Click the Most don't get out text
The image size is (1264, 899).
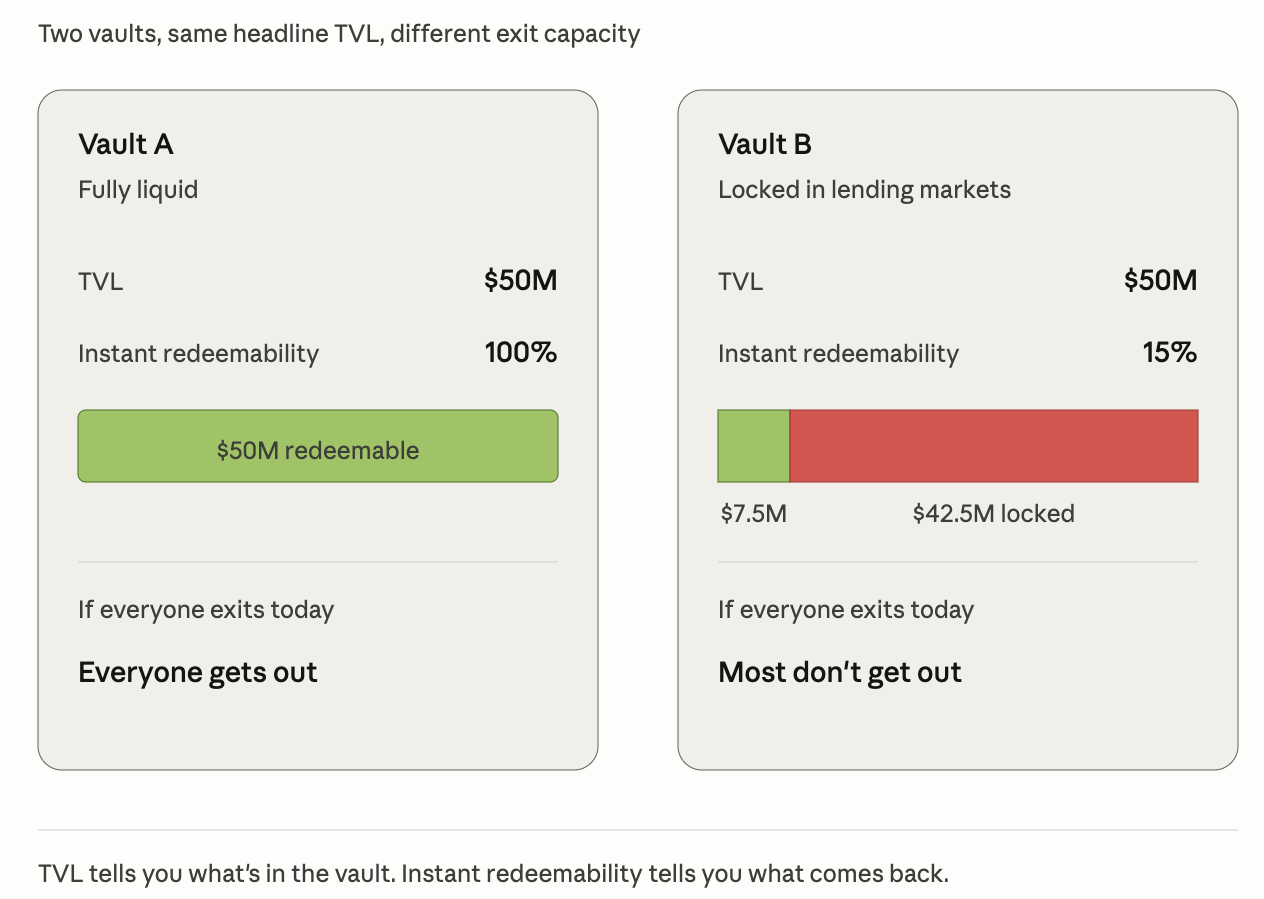(840, 672)
